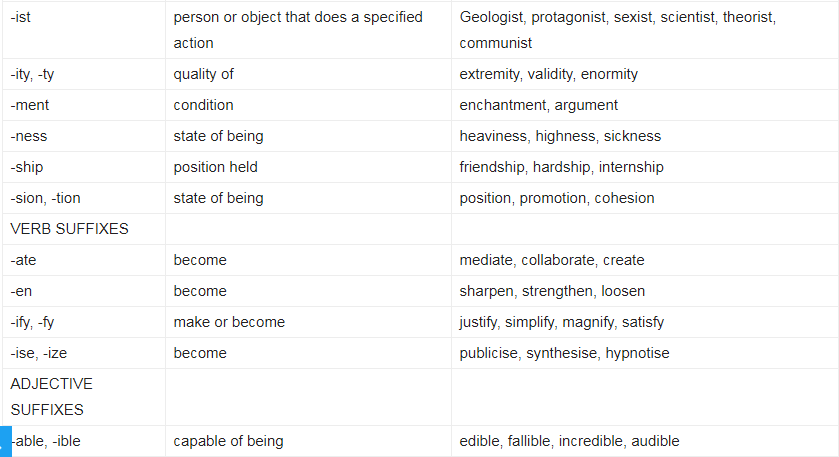Click 'publicise, synthesise, hypnotise' examples cell
Image resolution: width=839 pixels, height=457 pixels.
645,353
